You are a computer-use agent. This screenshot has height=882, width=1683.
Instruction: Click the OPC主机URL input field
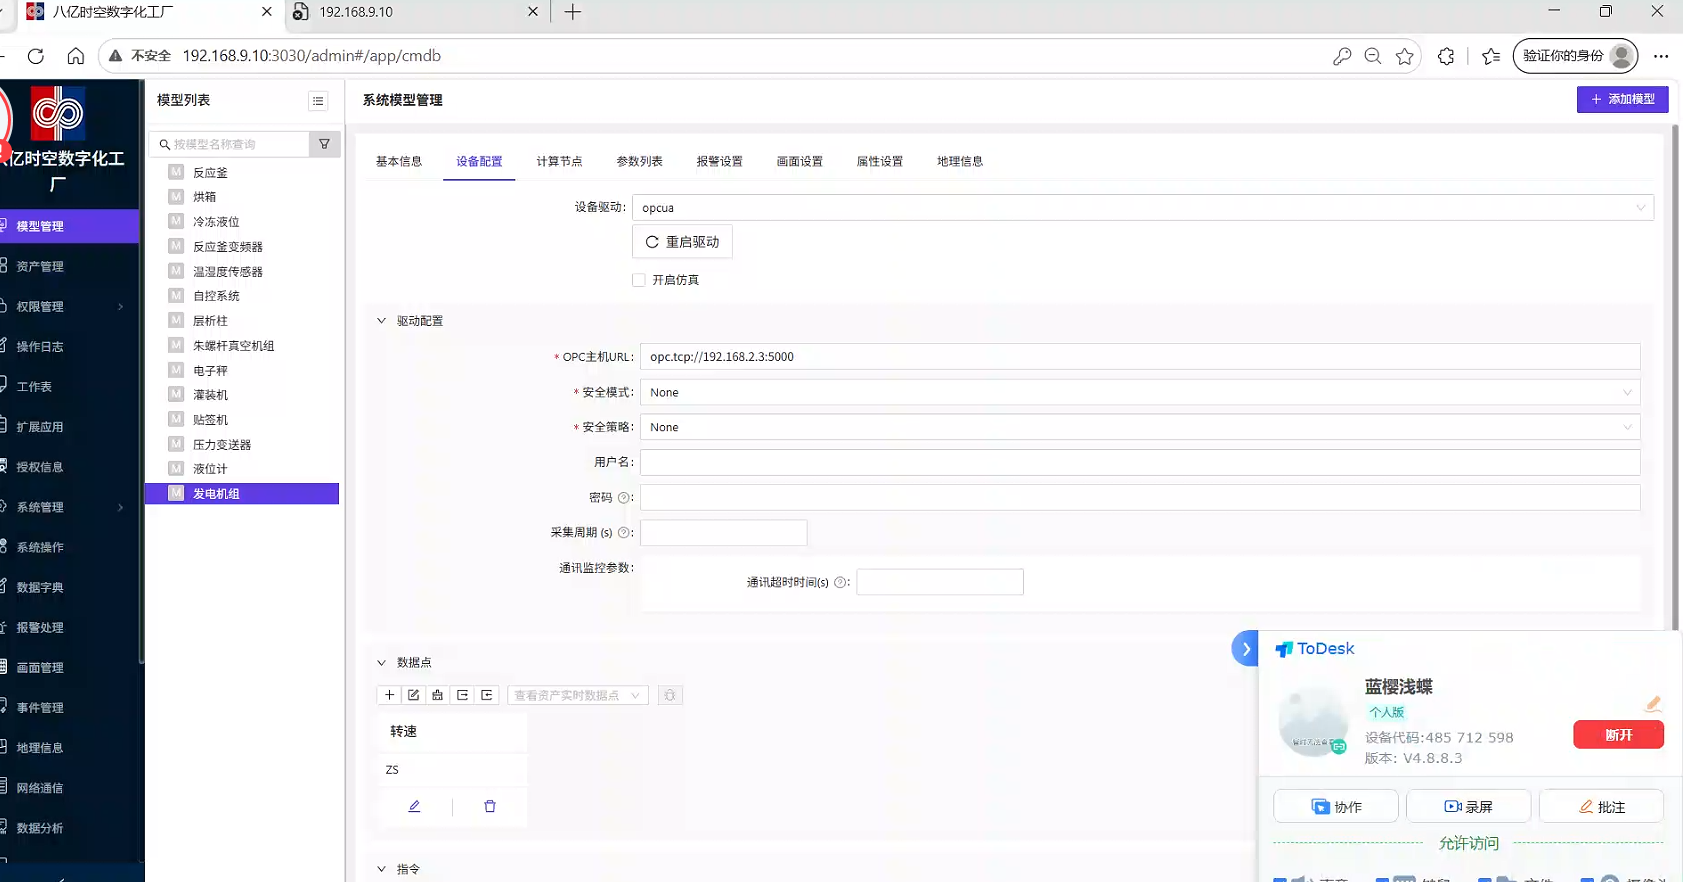(1140, 357)
